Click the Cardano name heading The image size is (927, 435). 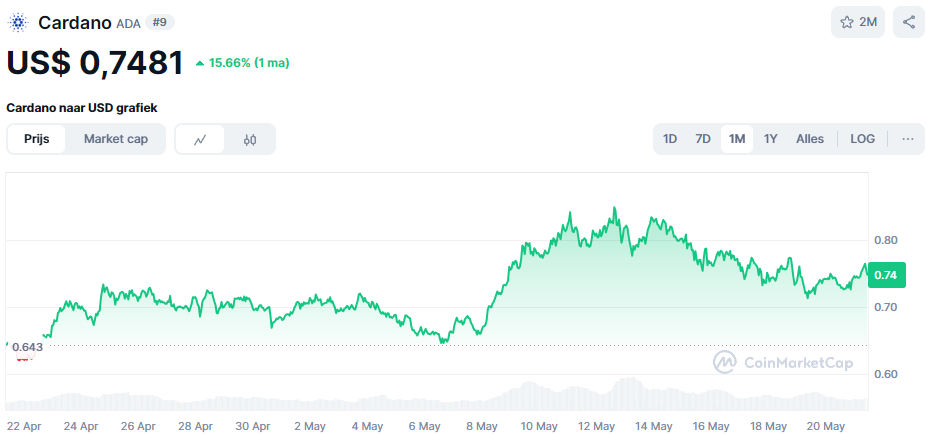click(75, 22)
